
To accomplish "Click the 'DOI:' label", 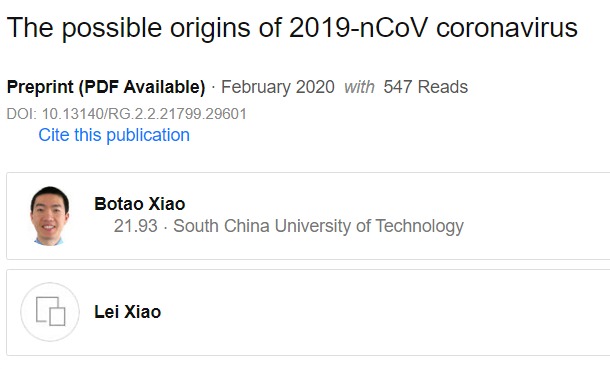I will click(22, 114).
